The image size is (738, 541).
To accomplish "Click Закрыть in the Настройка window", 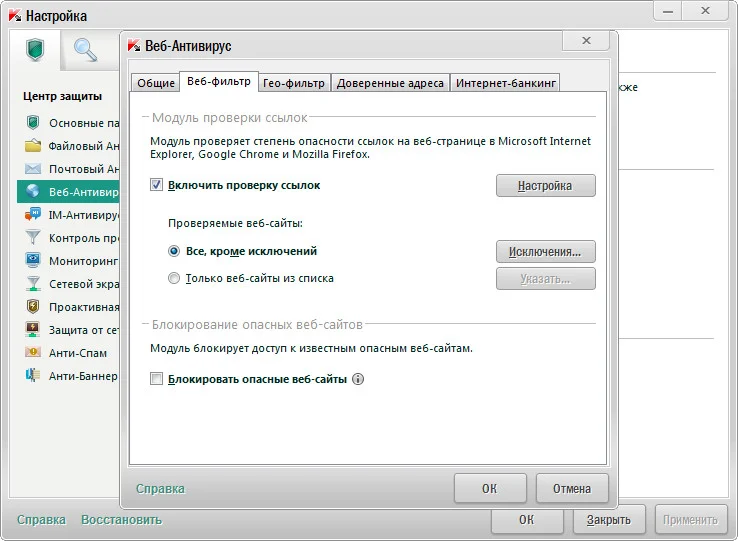I will (609, 520).
